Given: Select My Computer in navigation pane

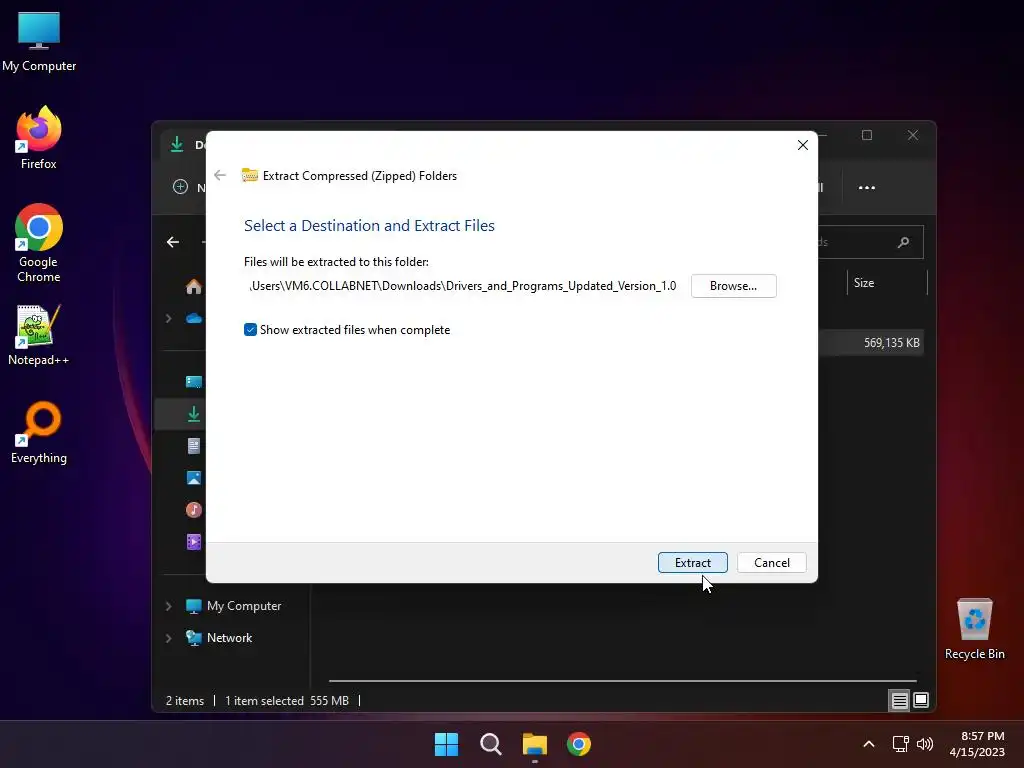Looking at the screenshot, I should [244, 606].
